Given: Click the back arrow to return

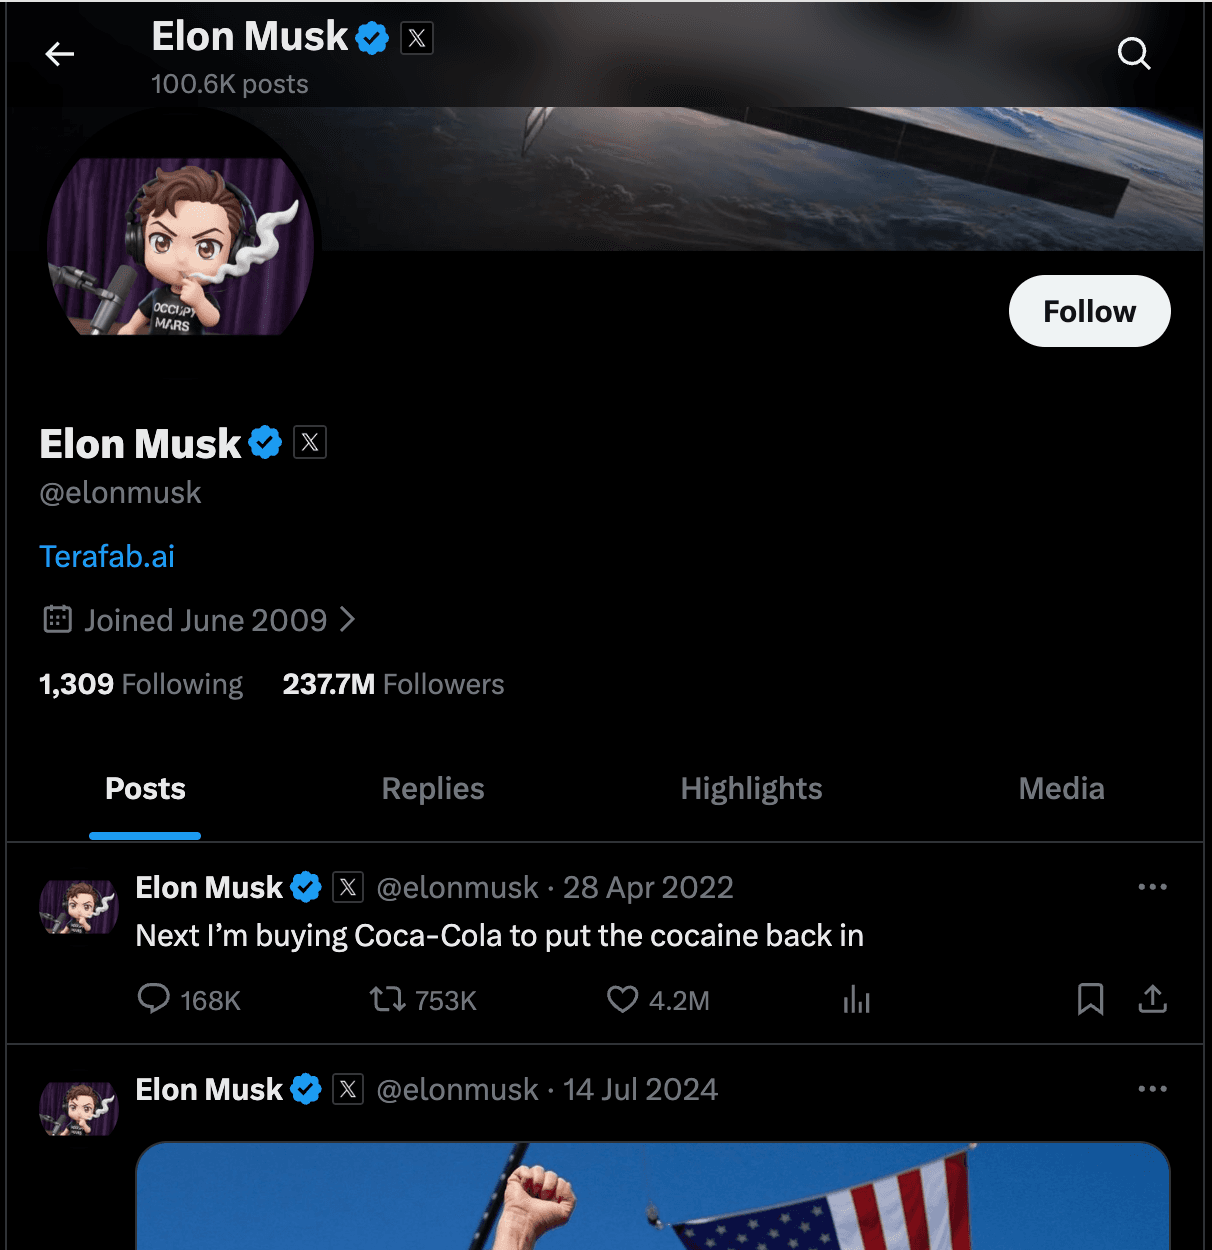Looking at the screenshot, I should pos(59,54).
